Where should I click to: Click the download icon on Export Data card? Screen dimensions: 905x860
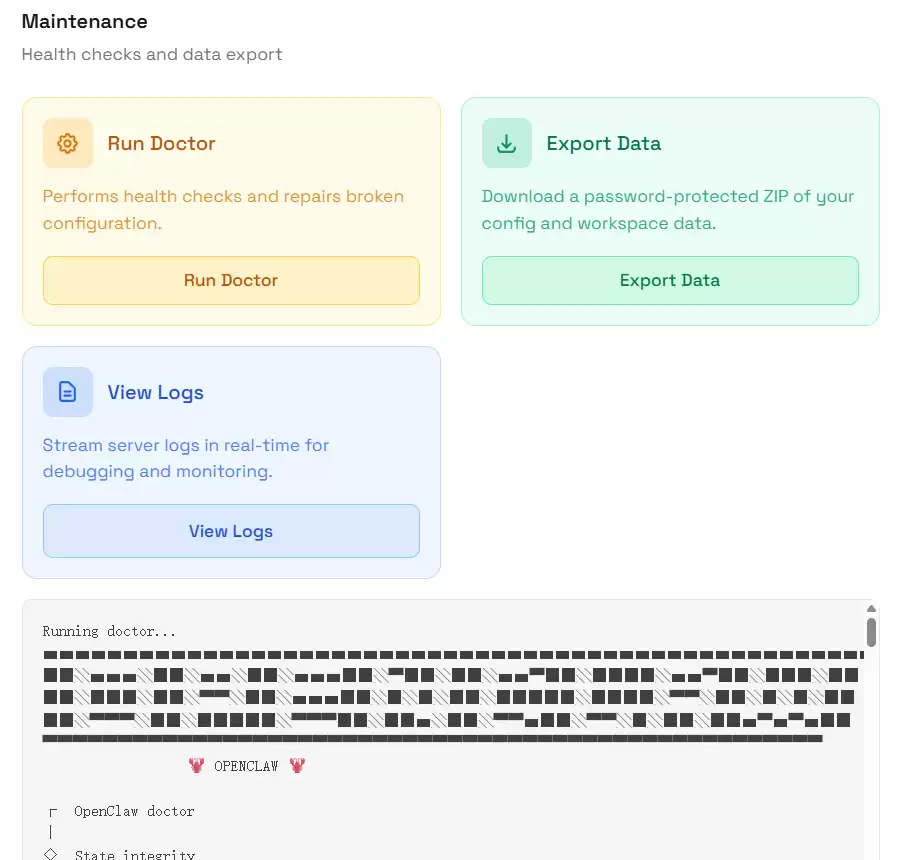point(506,143)
